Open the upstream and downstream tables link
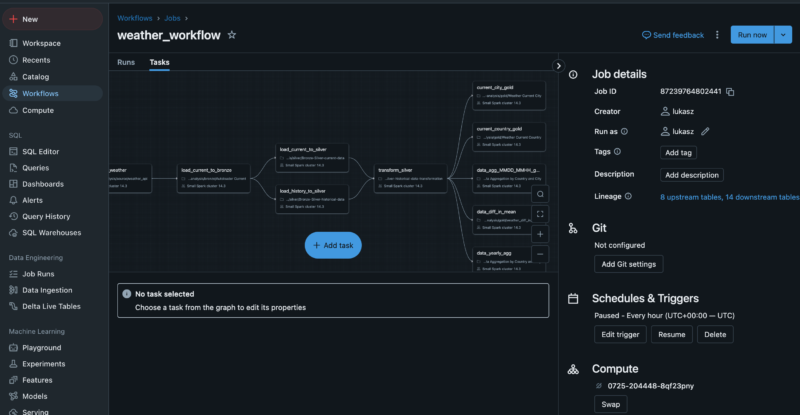The width and height of the screenshot is (800, 415). click(x=729, y=197)
